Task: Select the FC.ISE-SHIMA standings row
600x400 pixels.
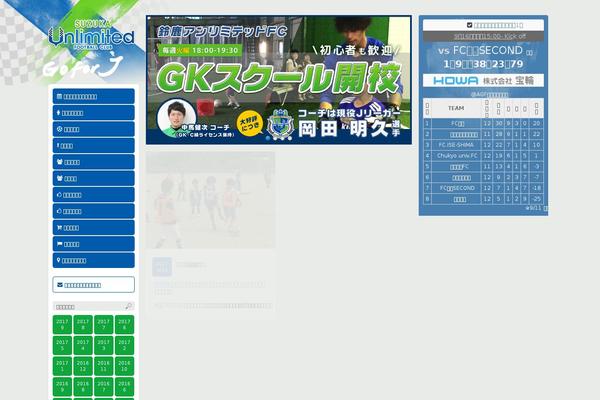Action: [483, 145]
